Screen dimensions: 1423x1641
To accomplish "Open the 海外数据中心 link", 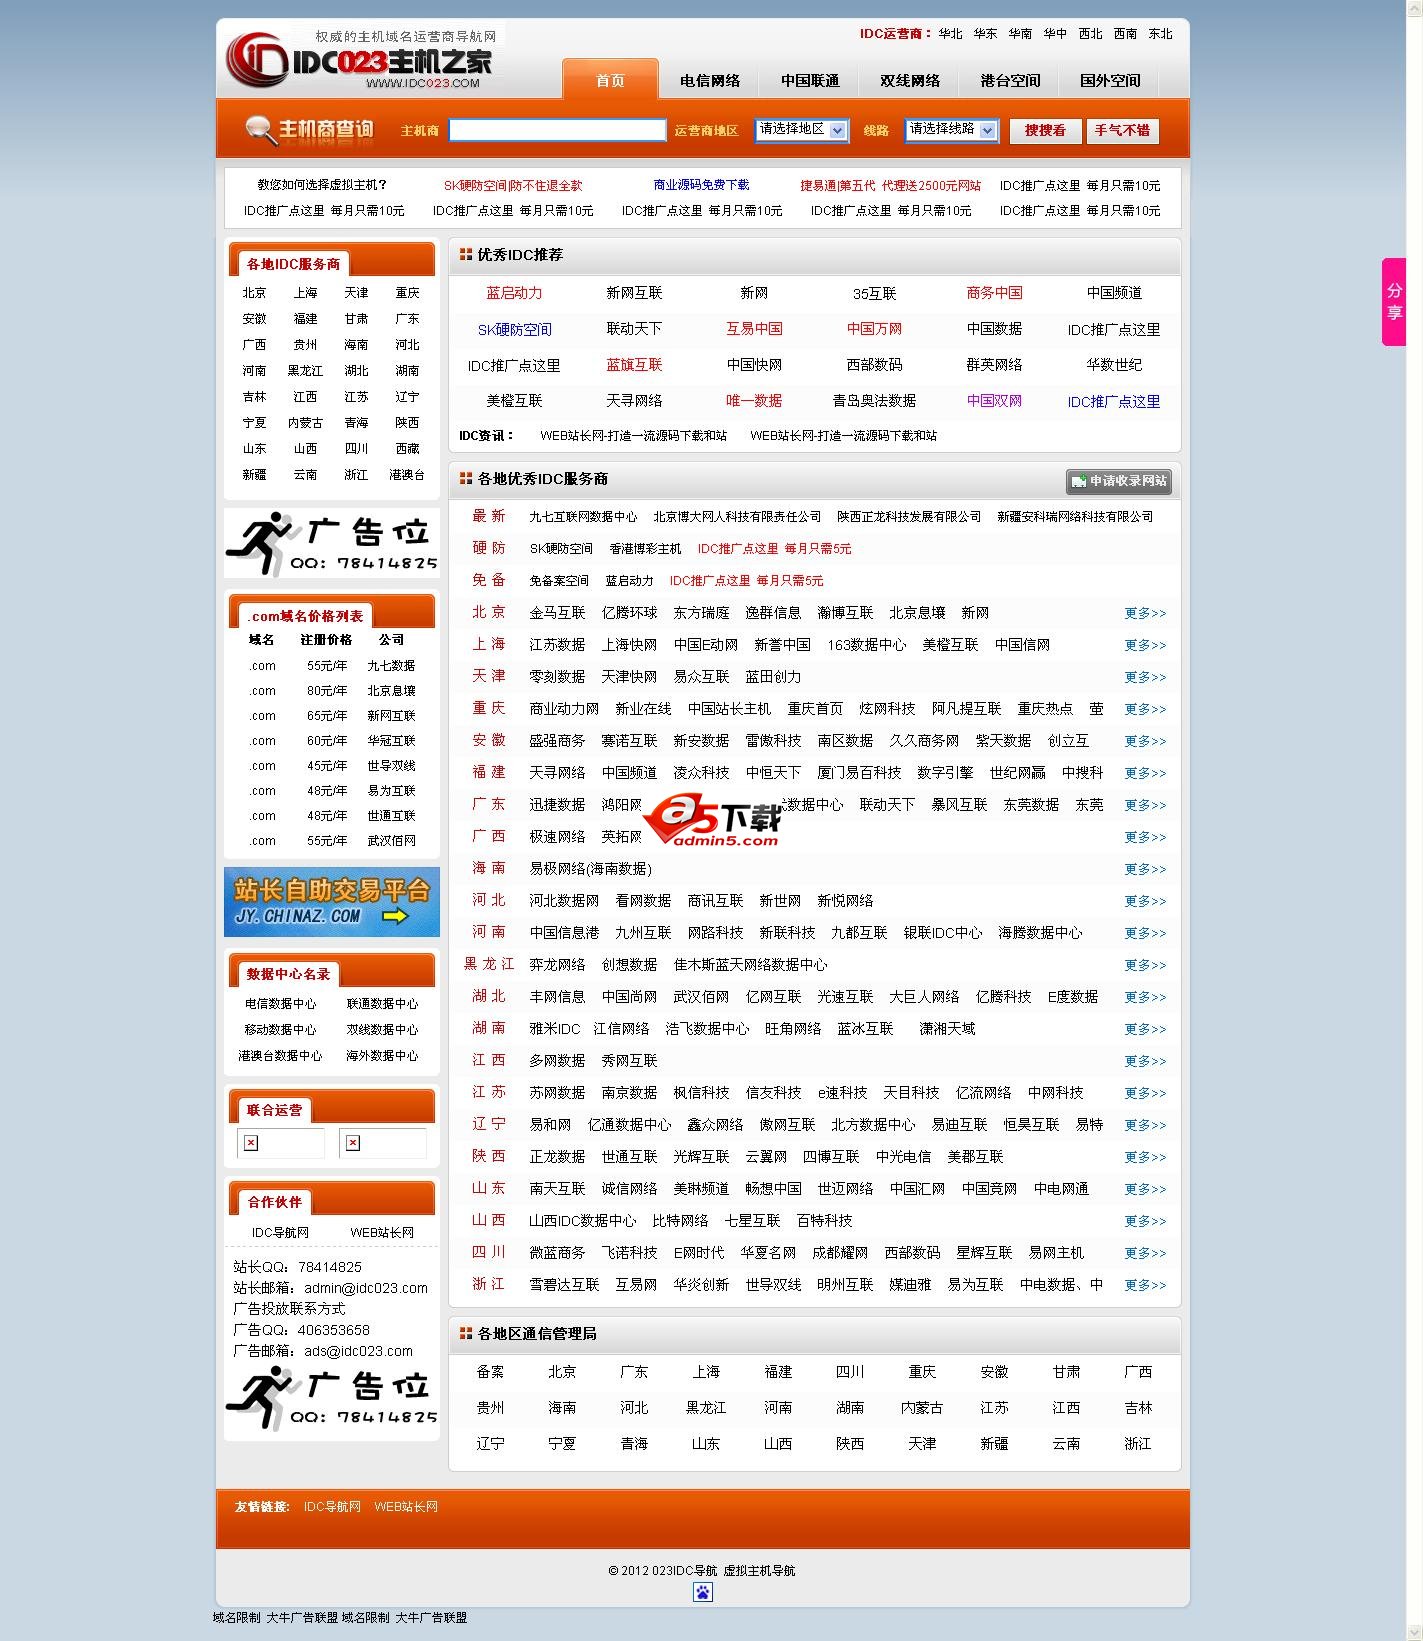I will click(382, 1056).
